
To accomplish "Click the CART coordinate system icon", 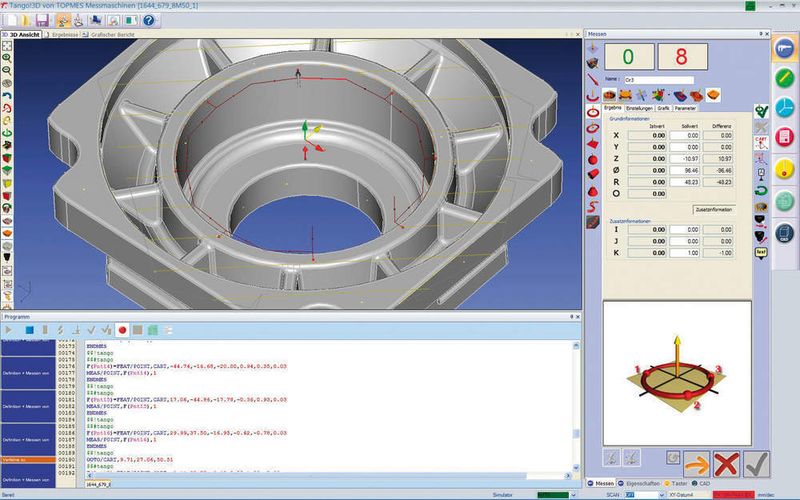I will coord(761,142).
